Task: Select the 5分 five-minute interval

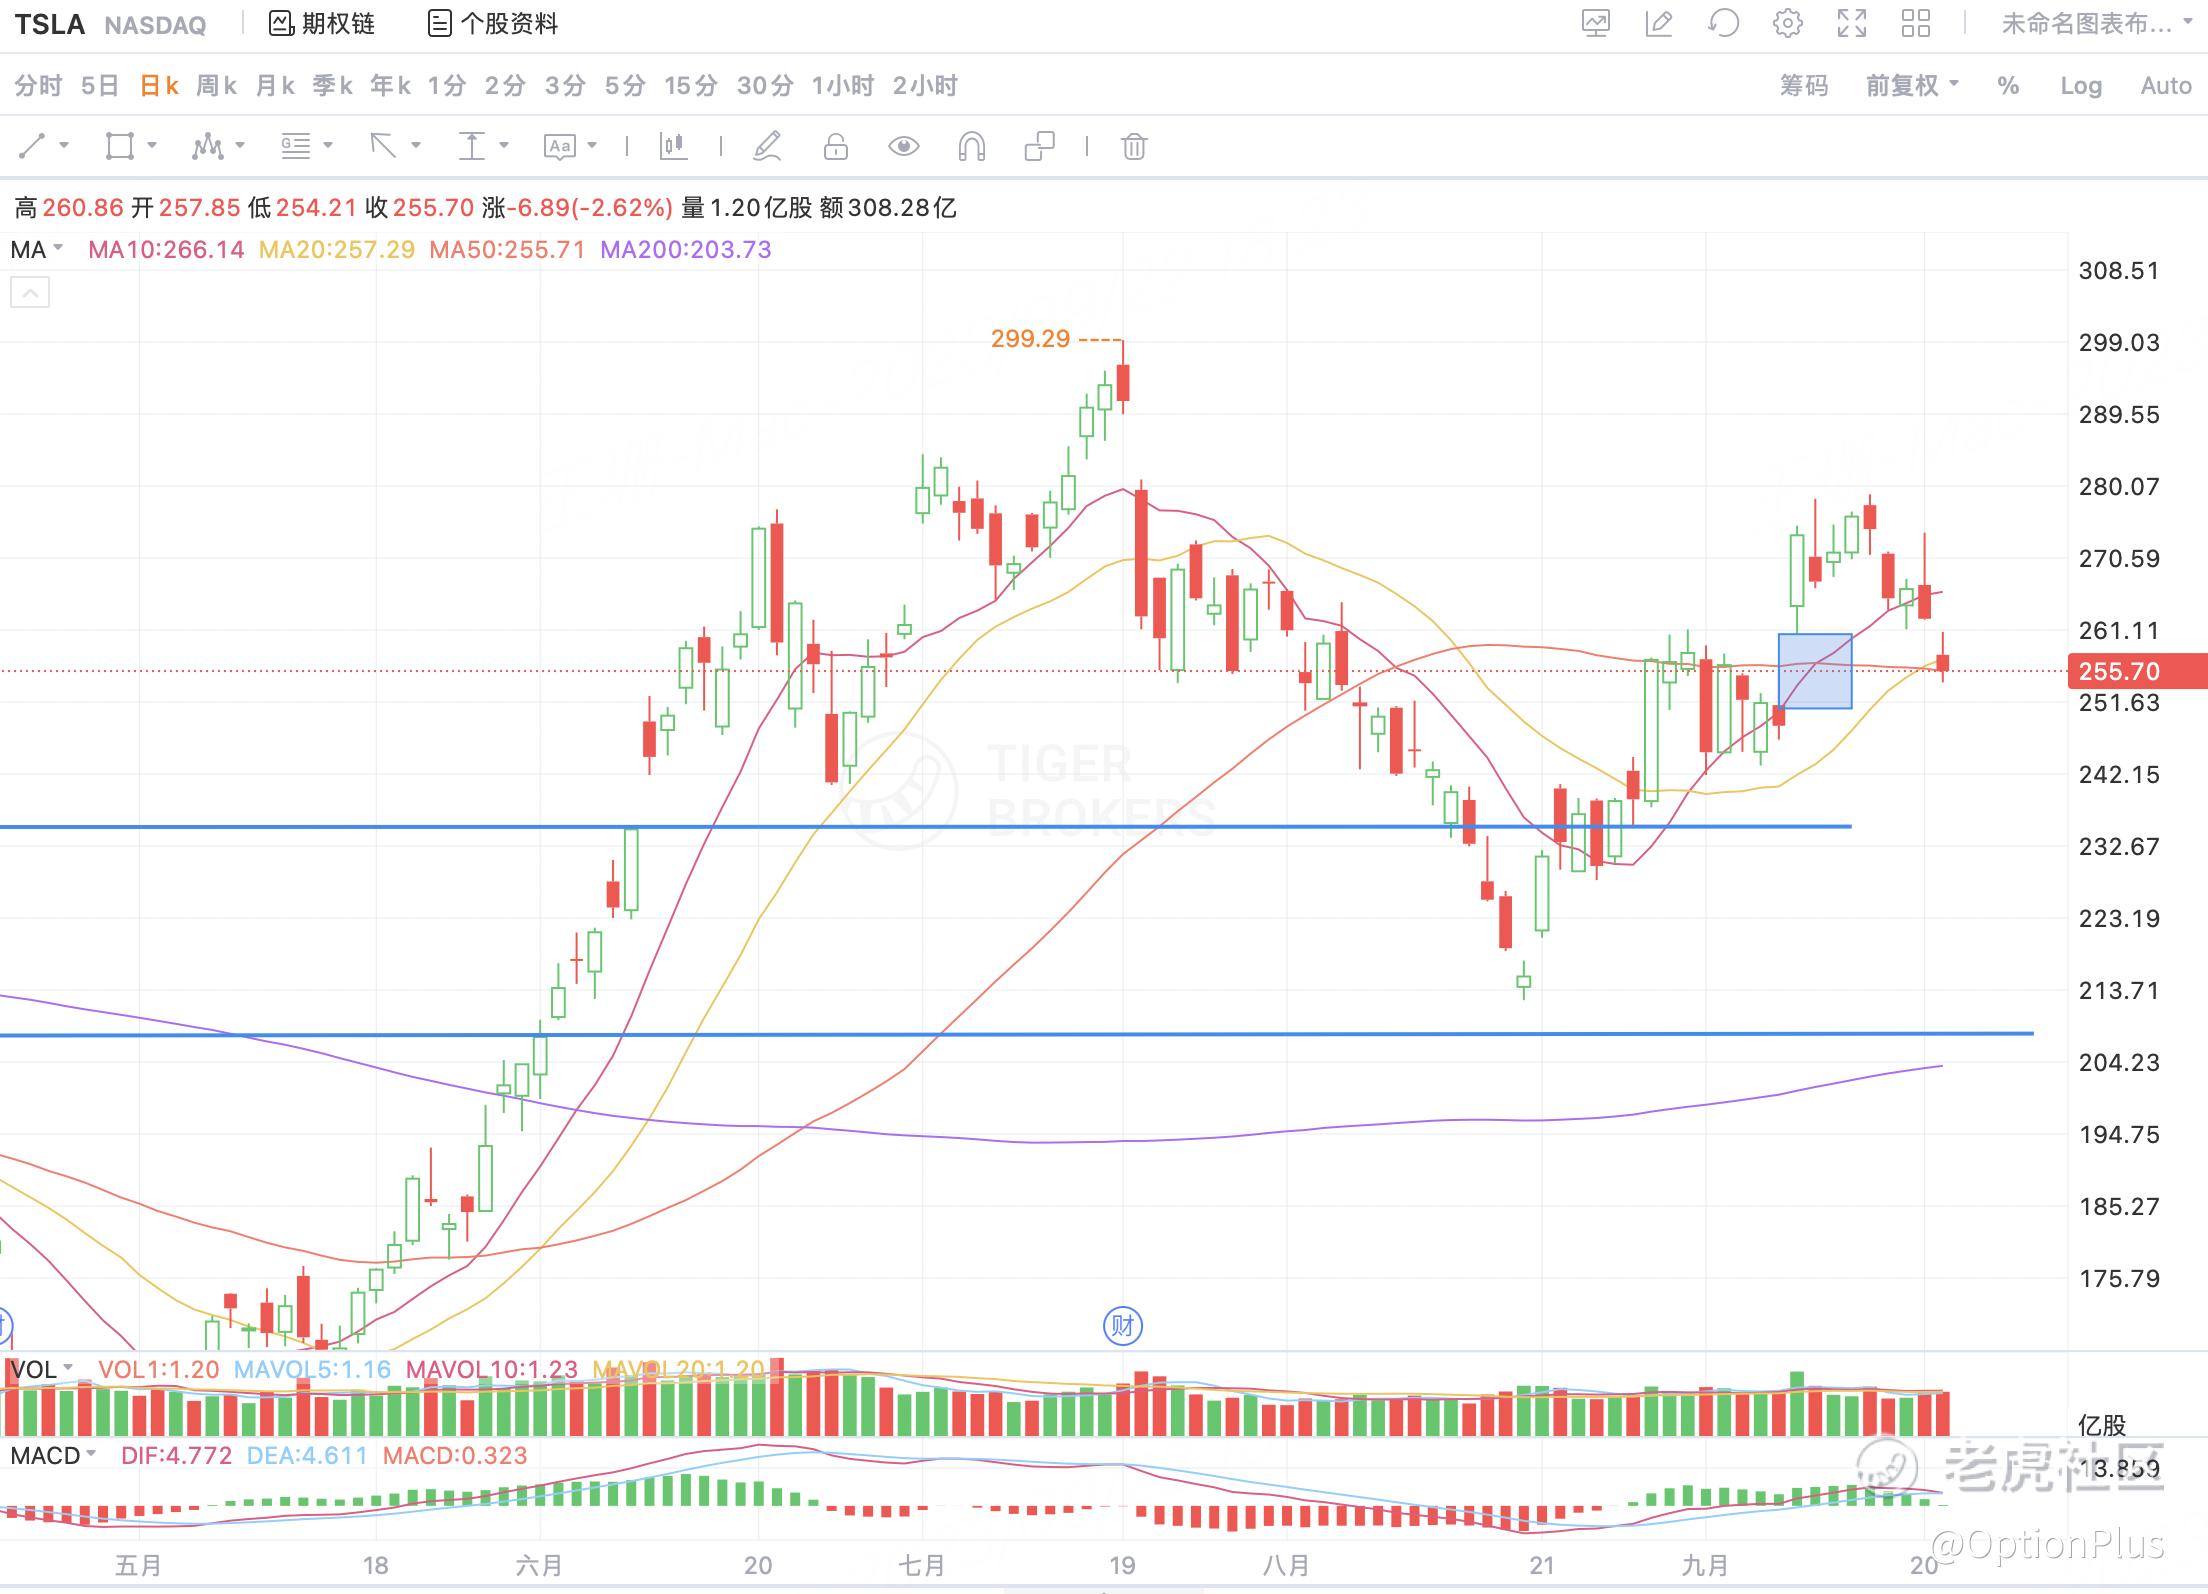Action: [625, 86]
